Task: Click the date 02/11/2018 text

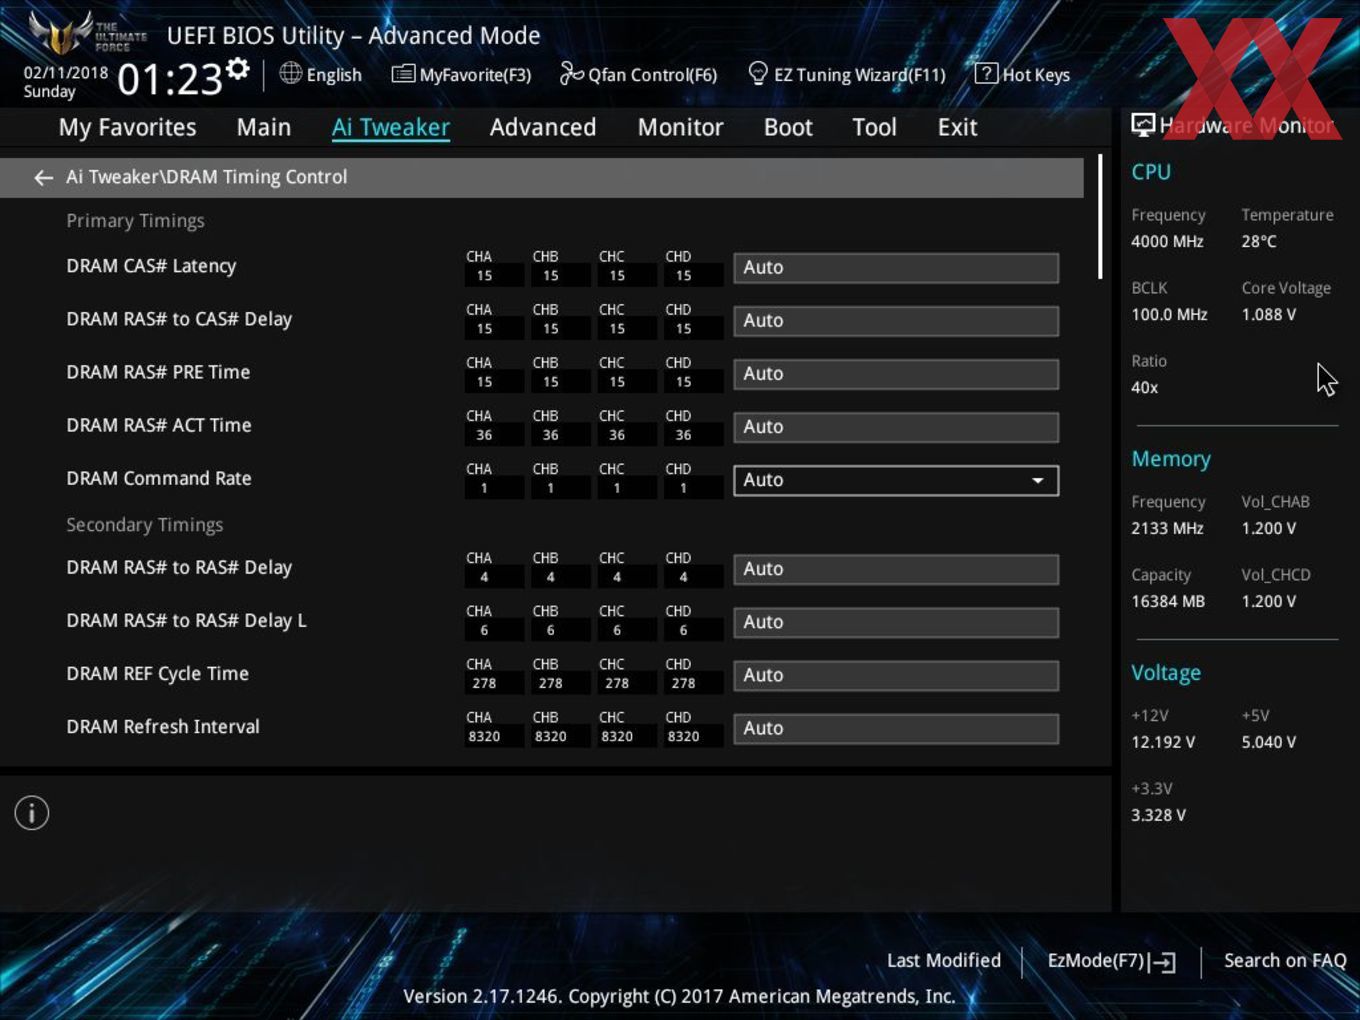Action: pos(66,72)
